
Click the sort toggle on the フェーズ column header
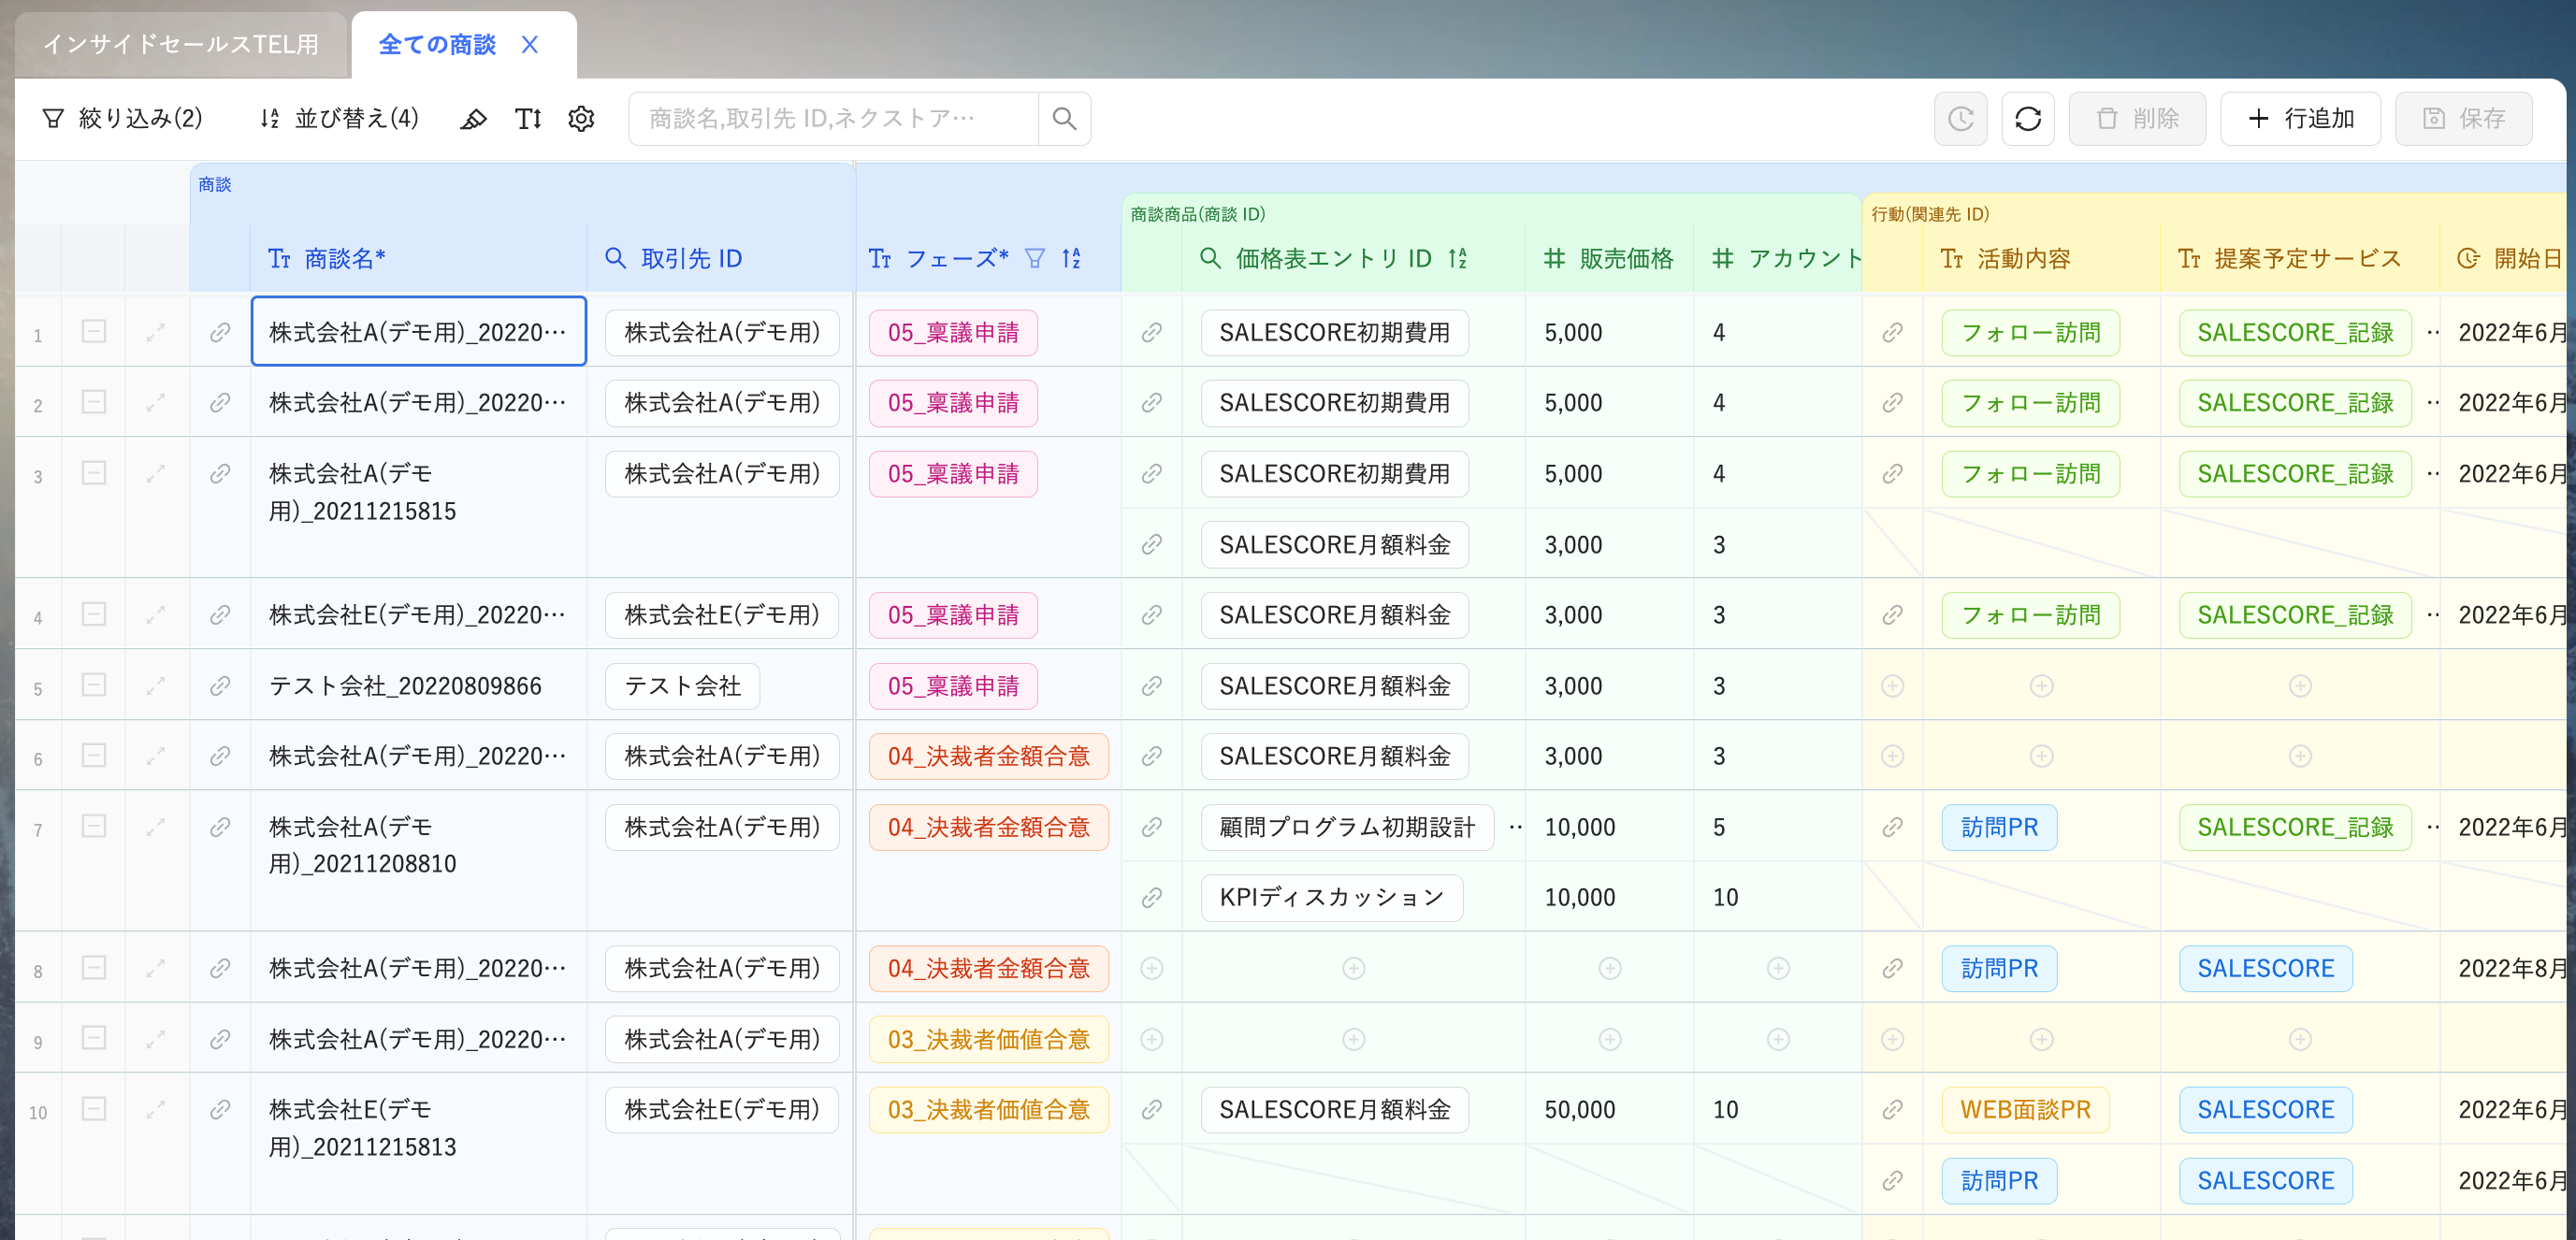(1071, 258)
